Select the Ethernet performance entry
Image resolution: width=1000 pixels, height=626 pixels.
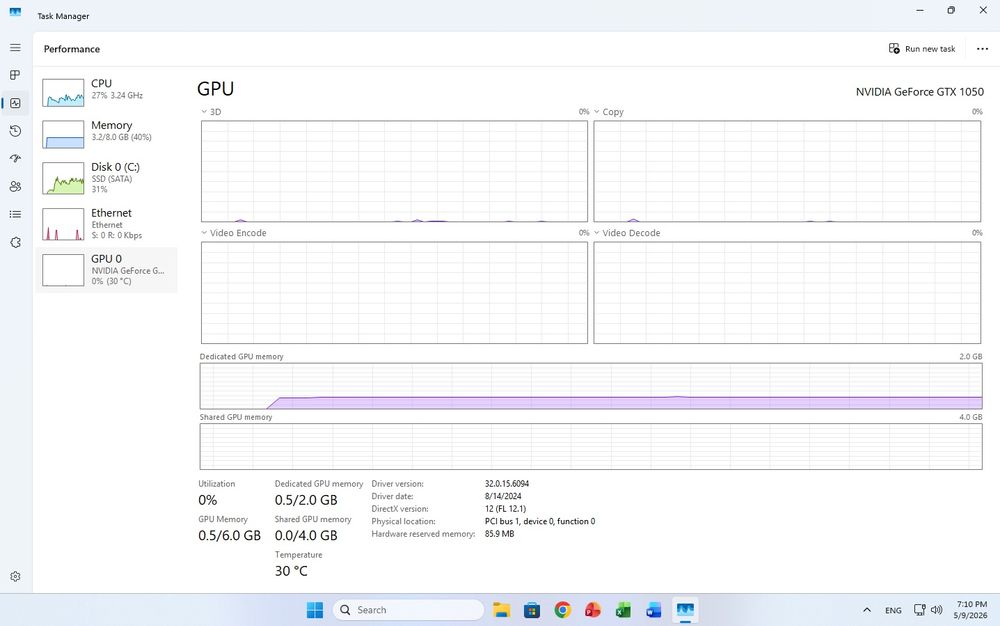click(x=107, y=223)
